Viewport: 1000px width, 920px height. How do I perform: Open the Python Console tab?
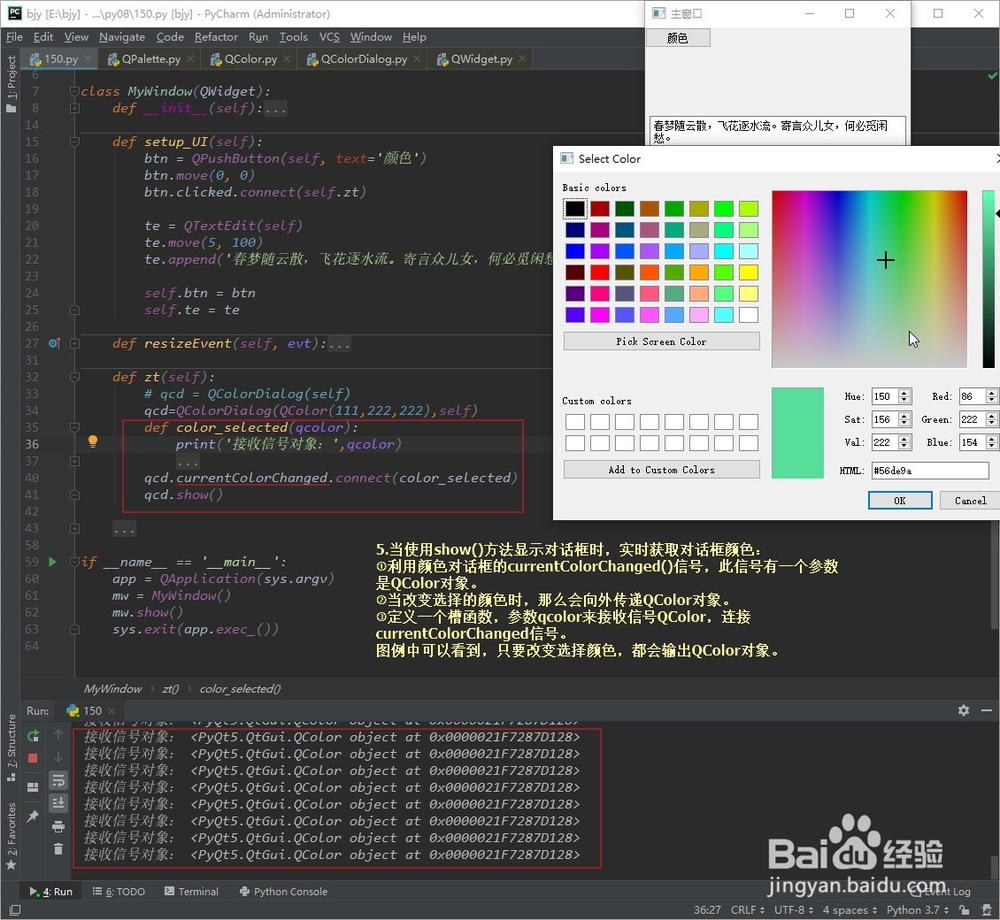coord(283,891)
